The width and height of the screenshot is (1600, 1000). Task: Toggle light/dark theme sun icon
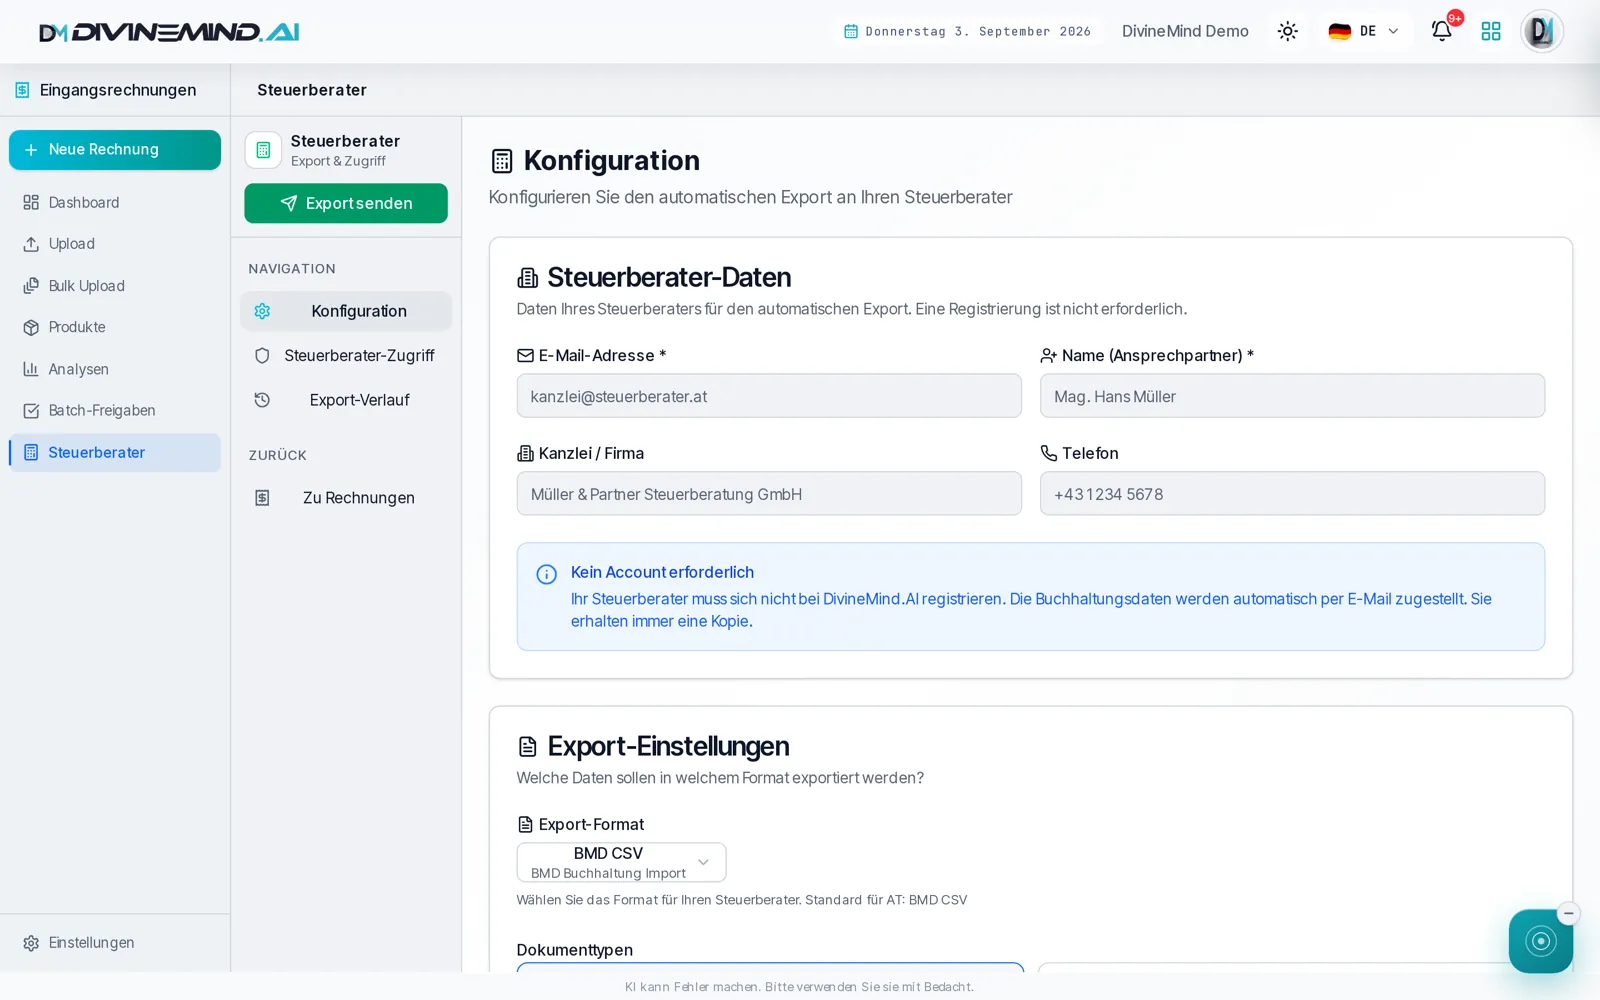point(1287,31)
